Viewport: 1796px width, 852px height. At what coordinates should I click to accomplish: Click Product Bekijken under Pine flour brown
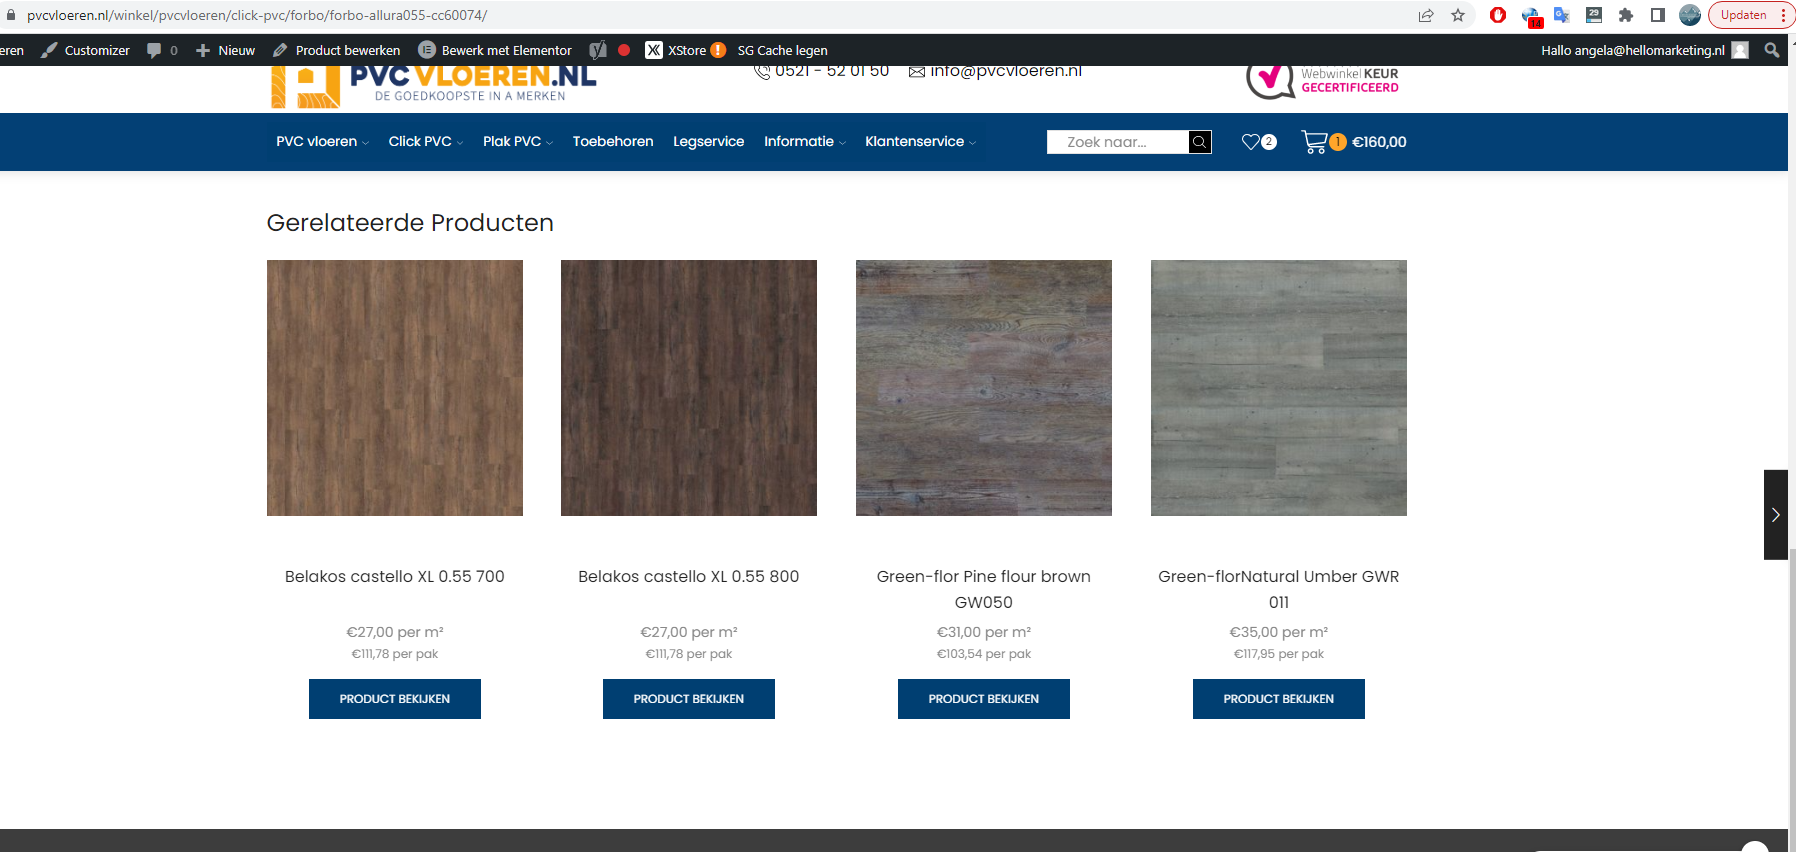coord(984,699)
